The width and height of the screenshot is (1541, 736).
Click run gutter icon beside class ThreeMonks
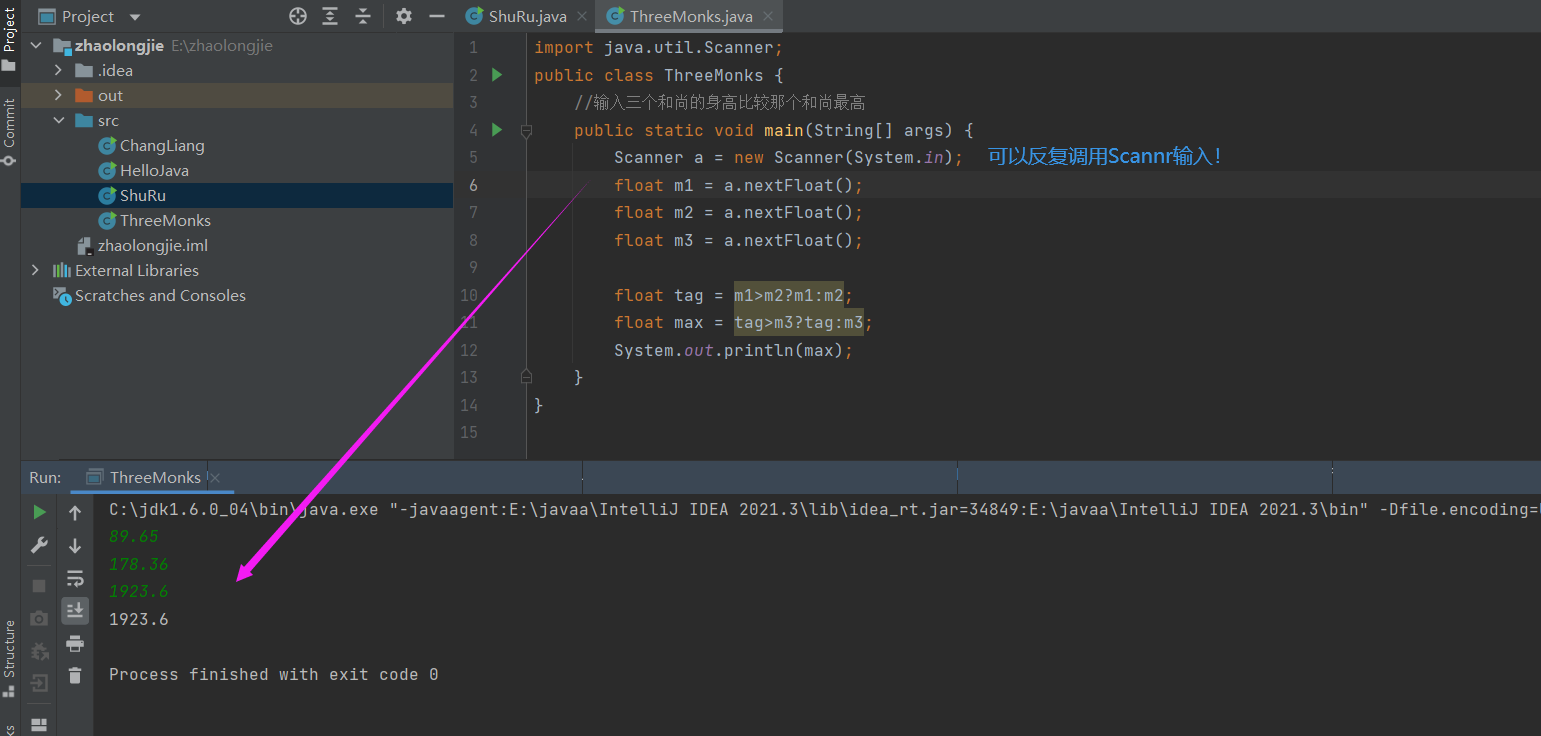497,75
